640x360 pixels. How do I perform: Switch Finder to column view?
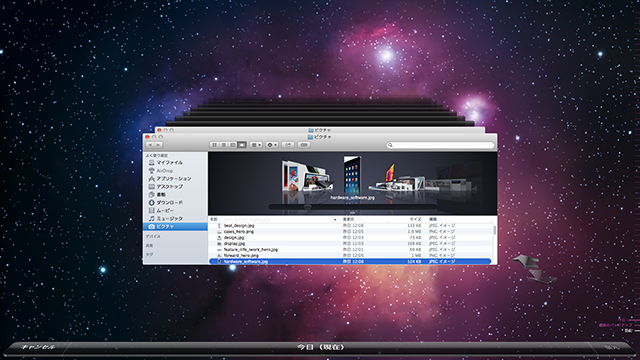click(233, 145)
